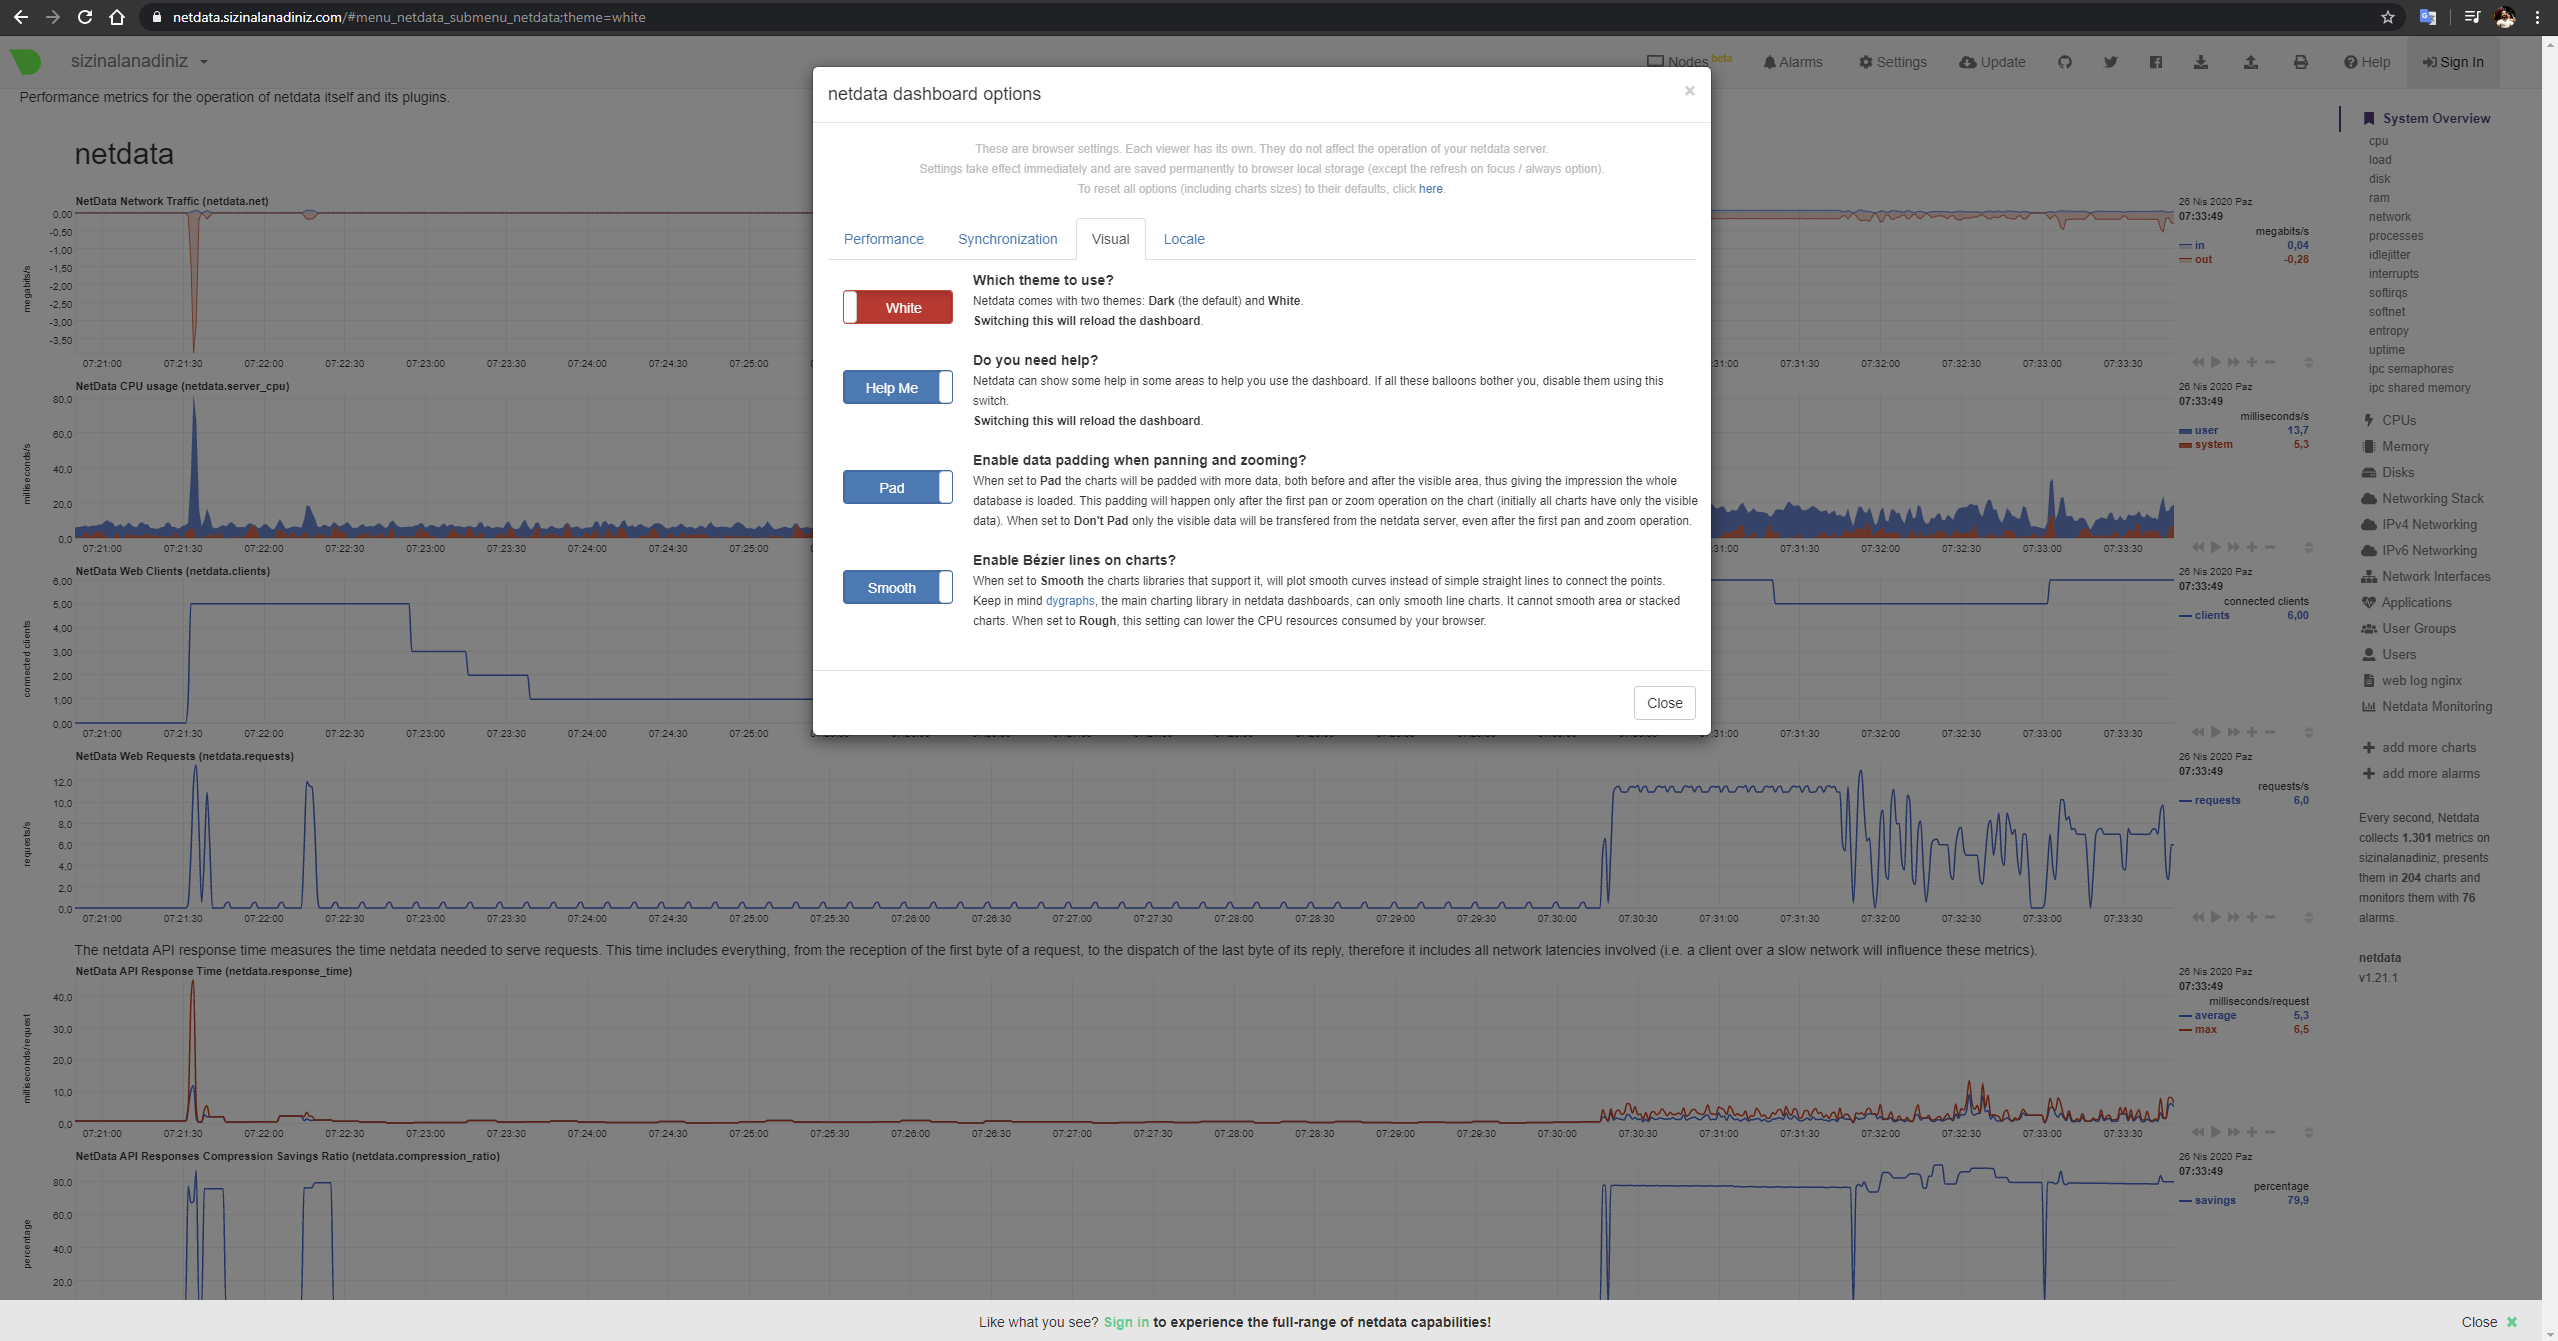Toggle the Help Me switch
Viewport: 2558px width, 1341px height.
click(897, 387)
